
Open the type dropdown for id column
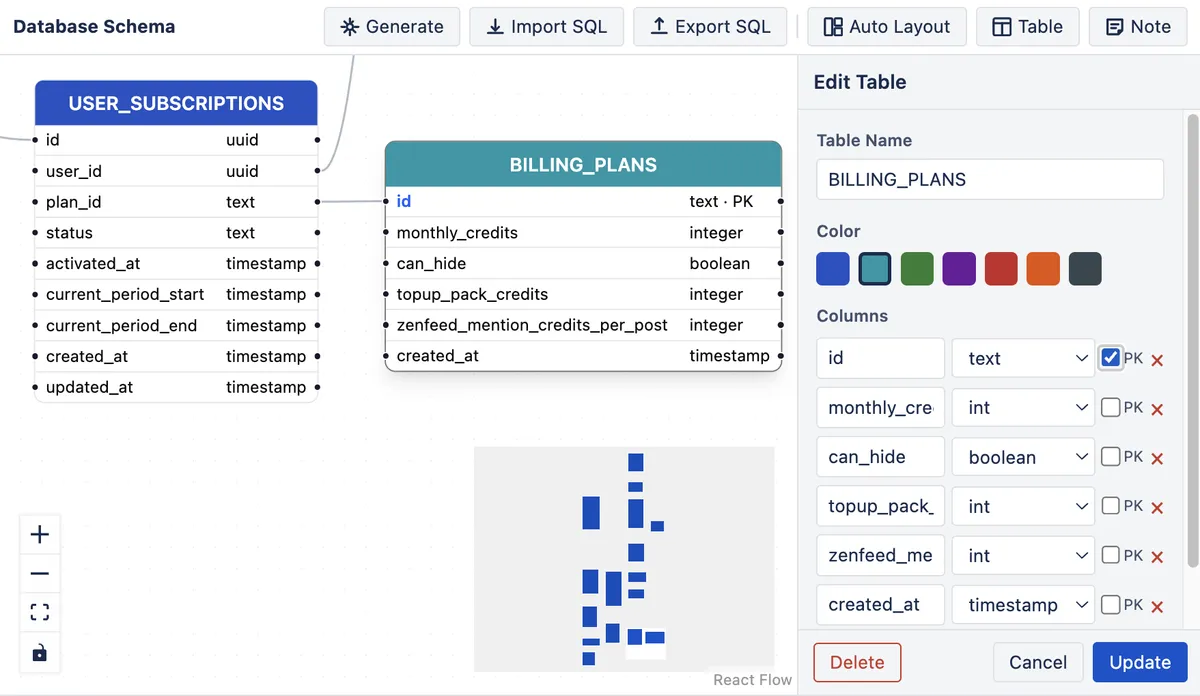point(1023,358)
